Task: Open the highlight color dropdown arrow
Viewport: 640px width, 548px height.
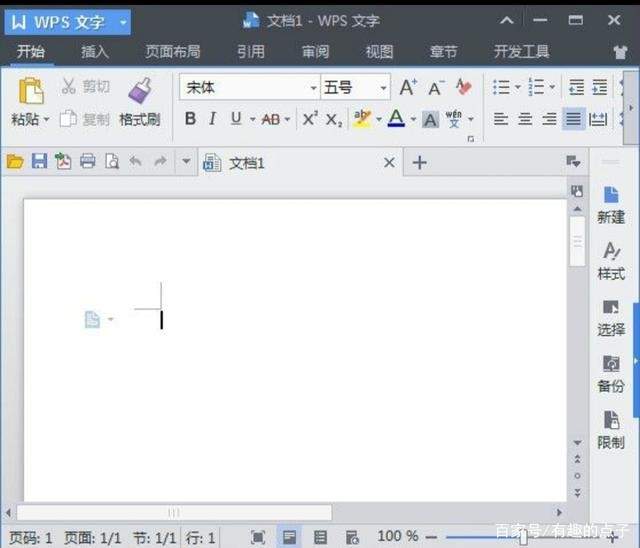Action: 379,120
